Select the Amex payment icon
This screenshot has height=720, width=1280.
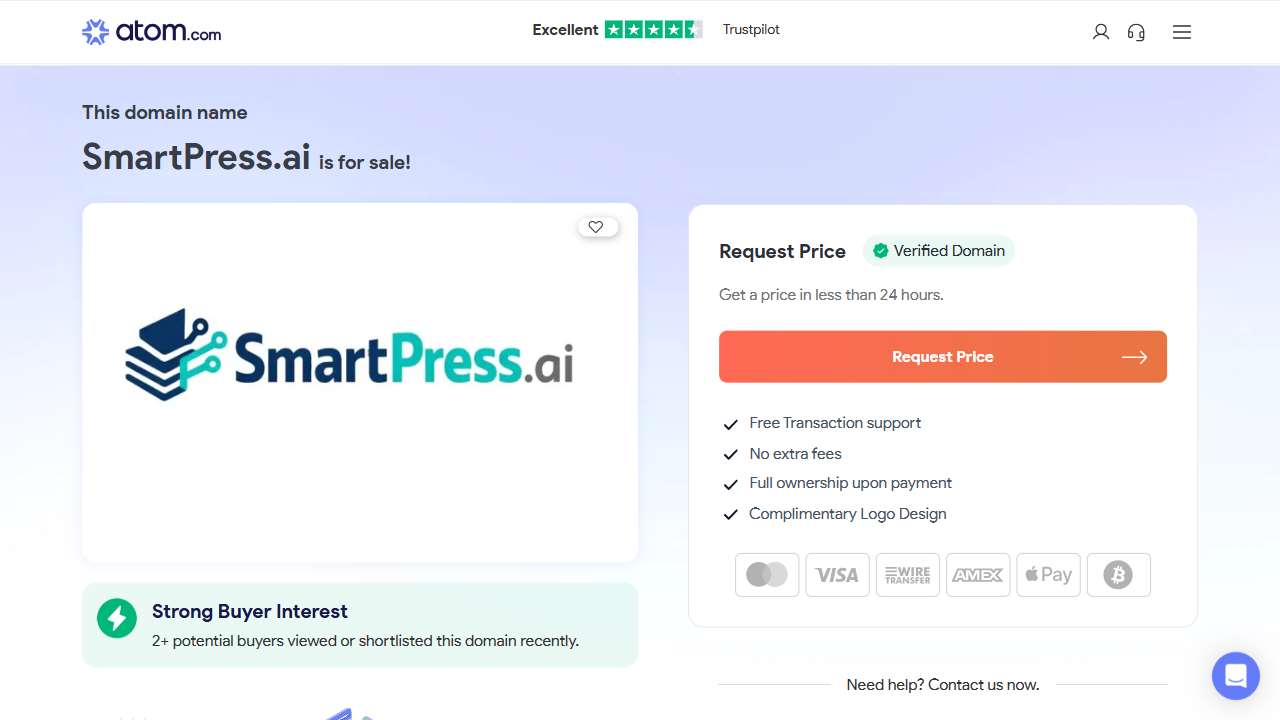point(977,574)
